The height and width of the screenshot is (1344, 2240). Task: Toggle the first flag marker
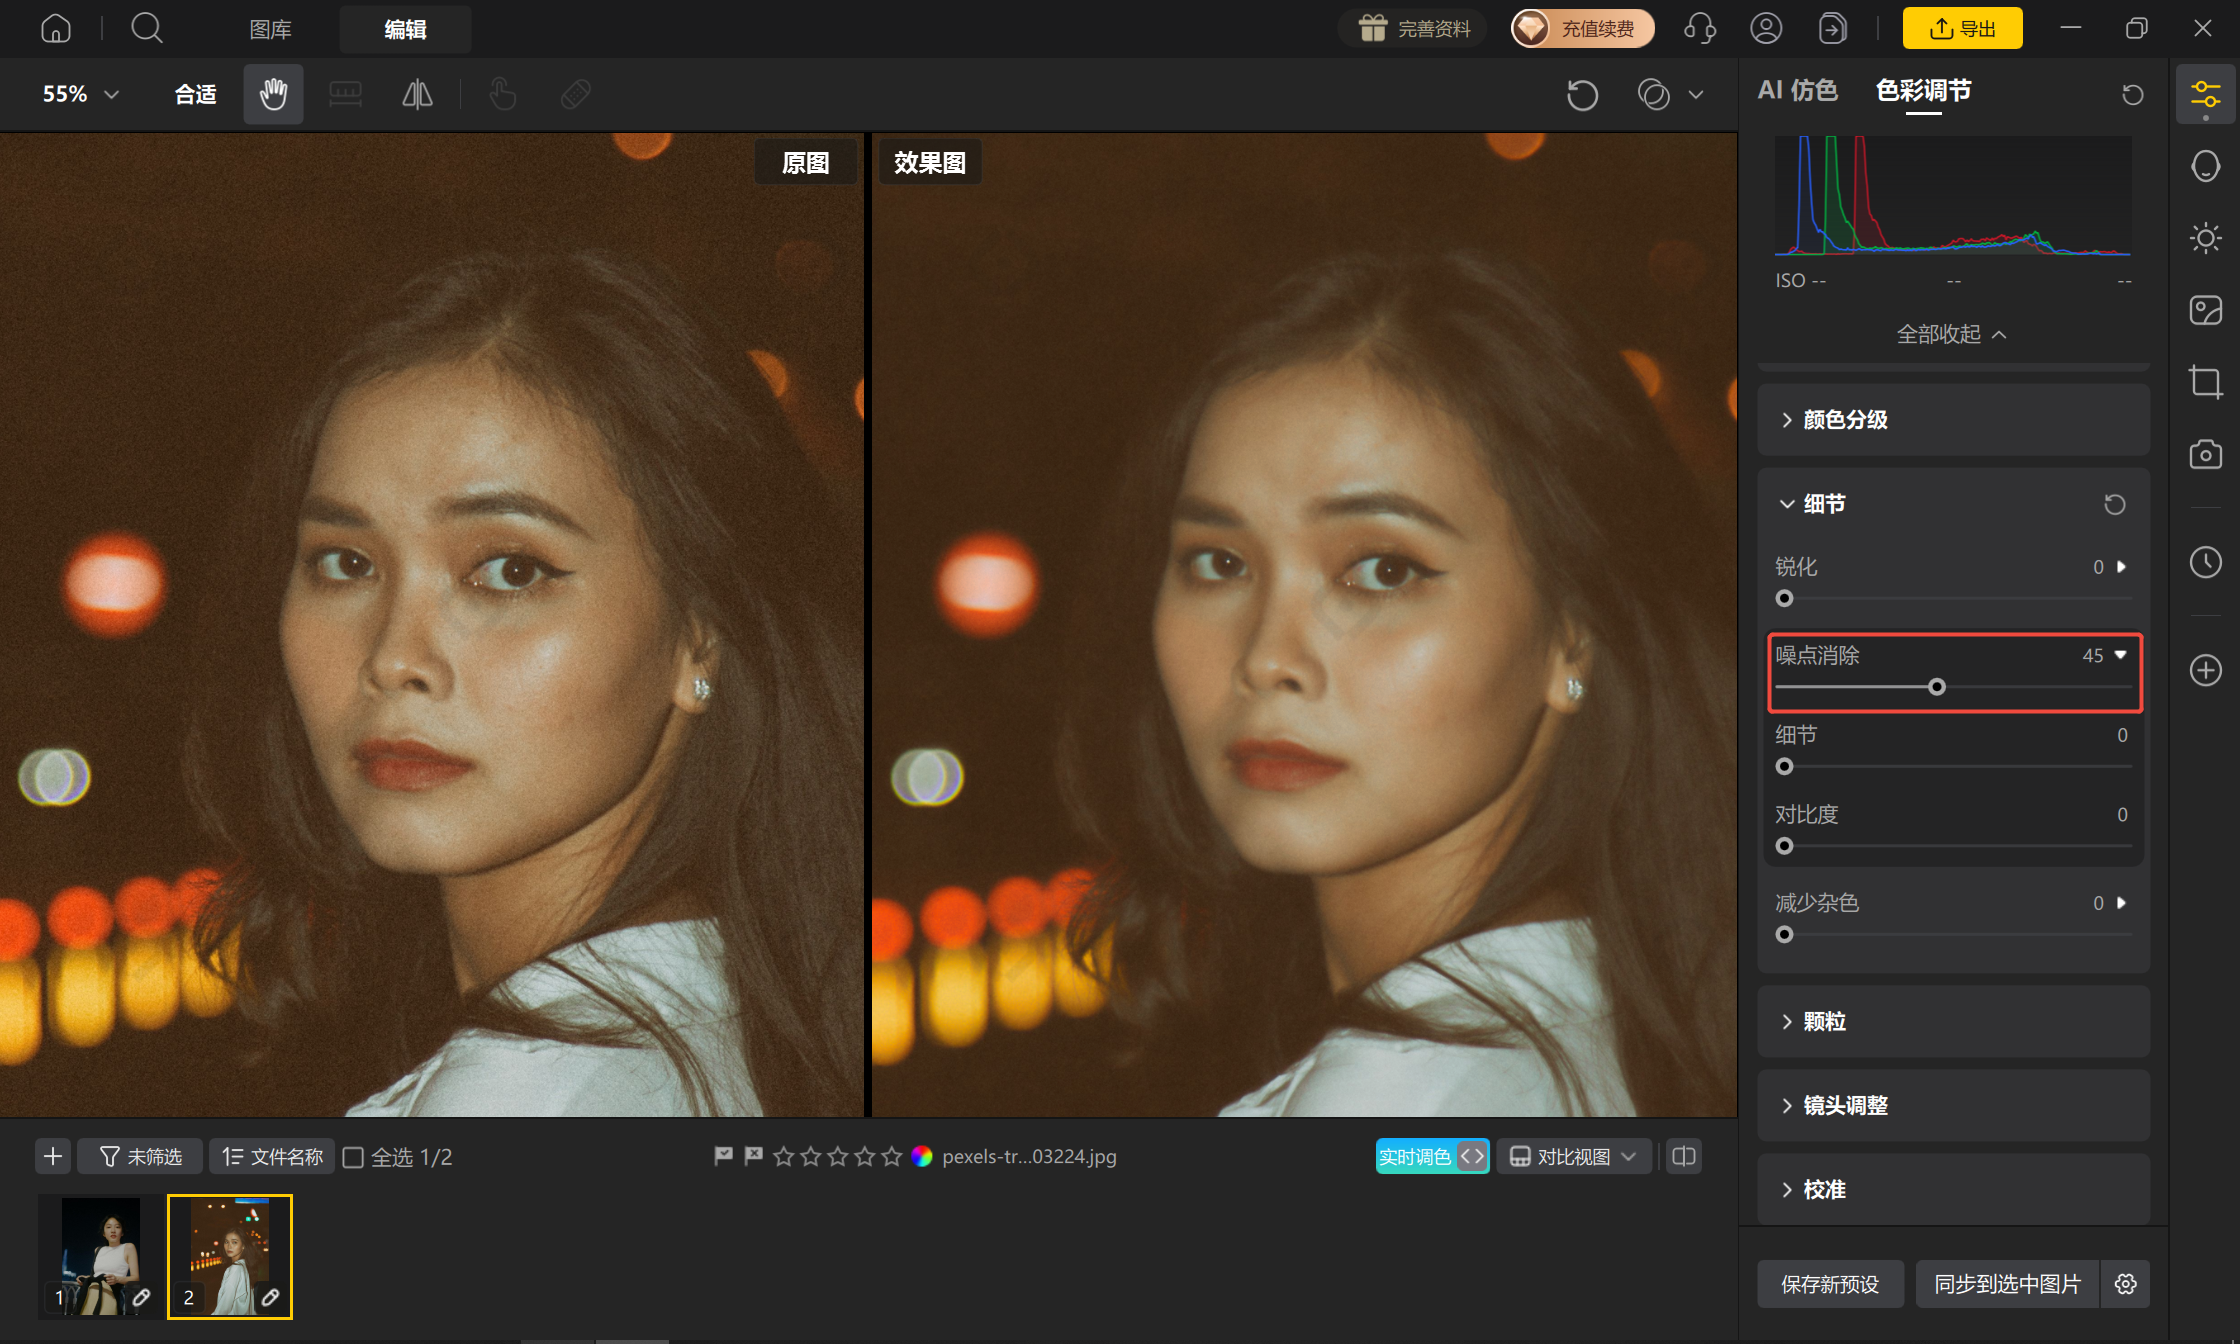coord(723,1156)
